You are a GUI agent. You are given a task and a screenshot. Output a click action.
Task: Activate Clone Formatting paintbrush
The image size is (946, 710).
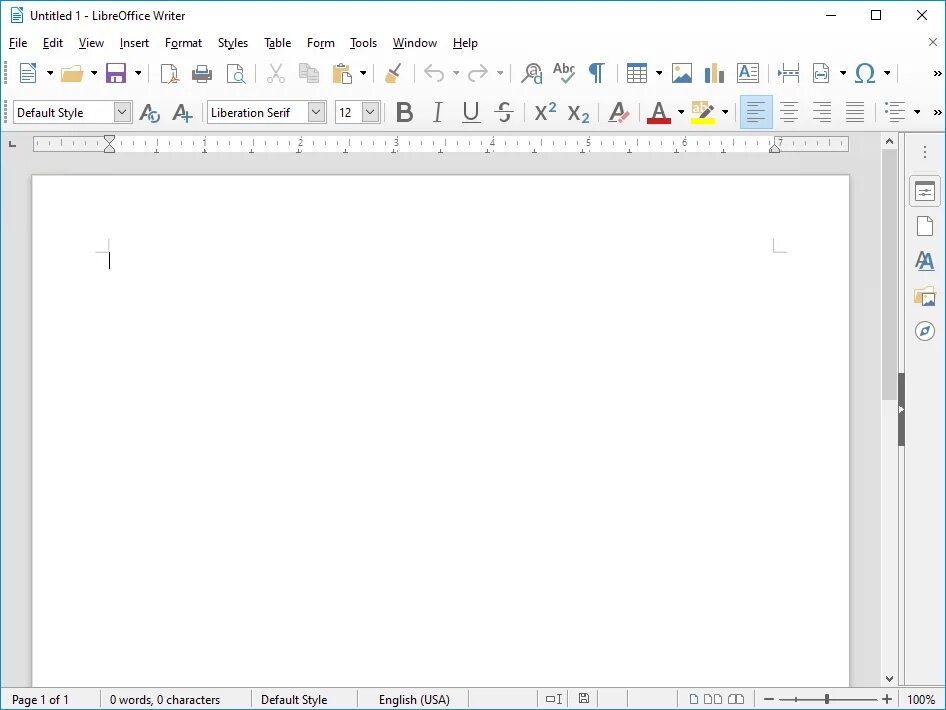tap(393, 73)
